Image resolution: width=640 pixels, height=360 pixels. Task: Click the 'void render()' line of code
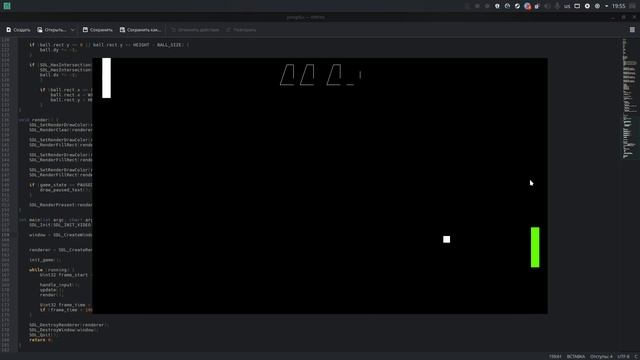point(39,120)
